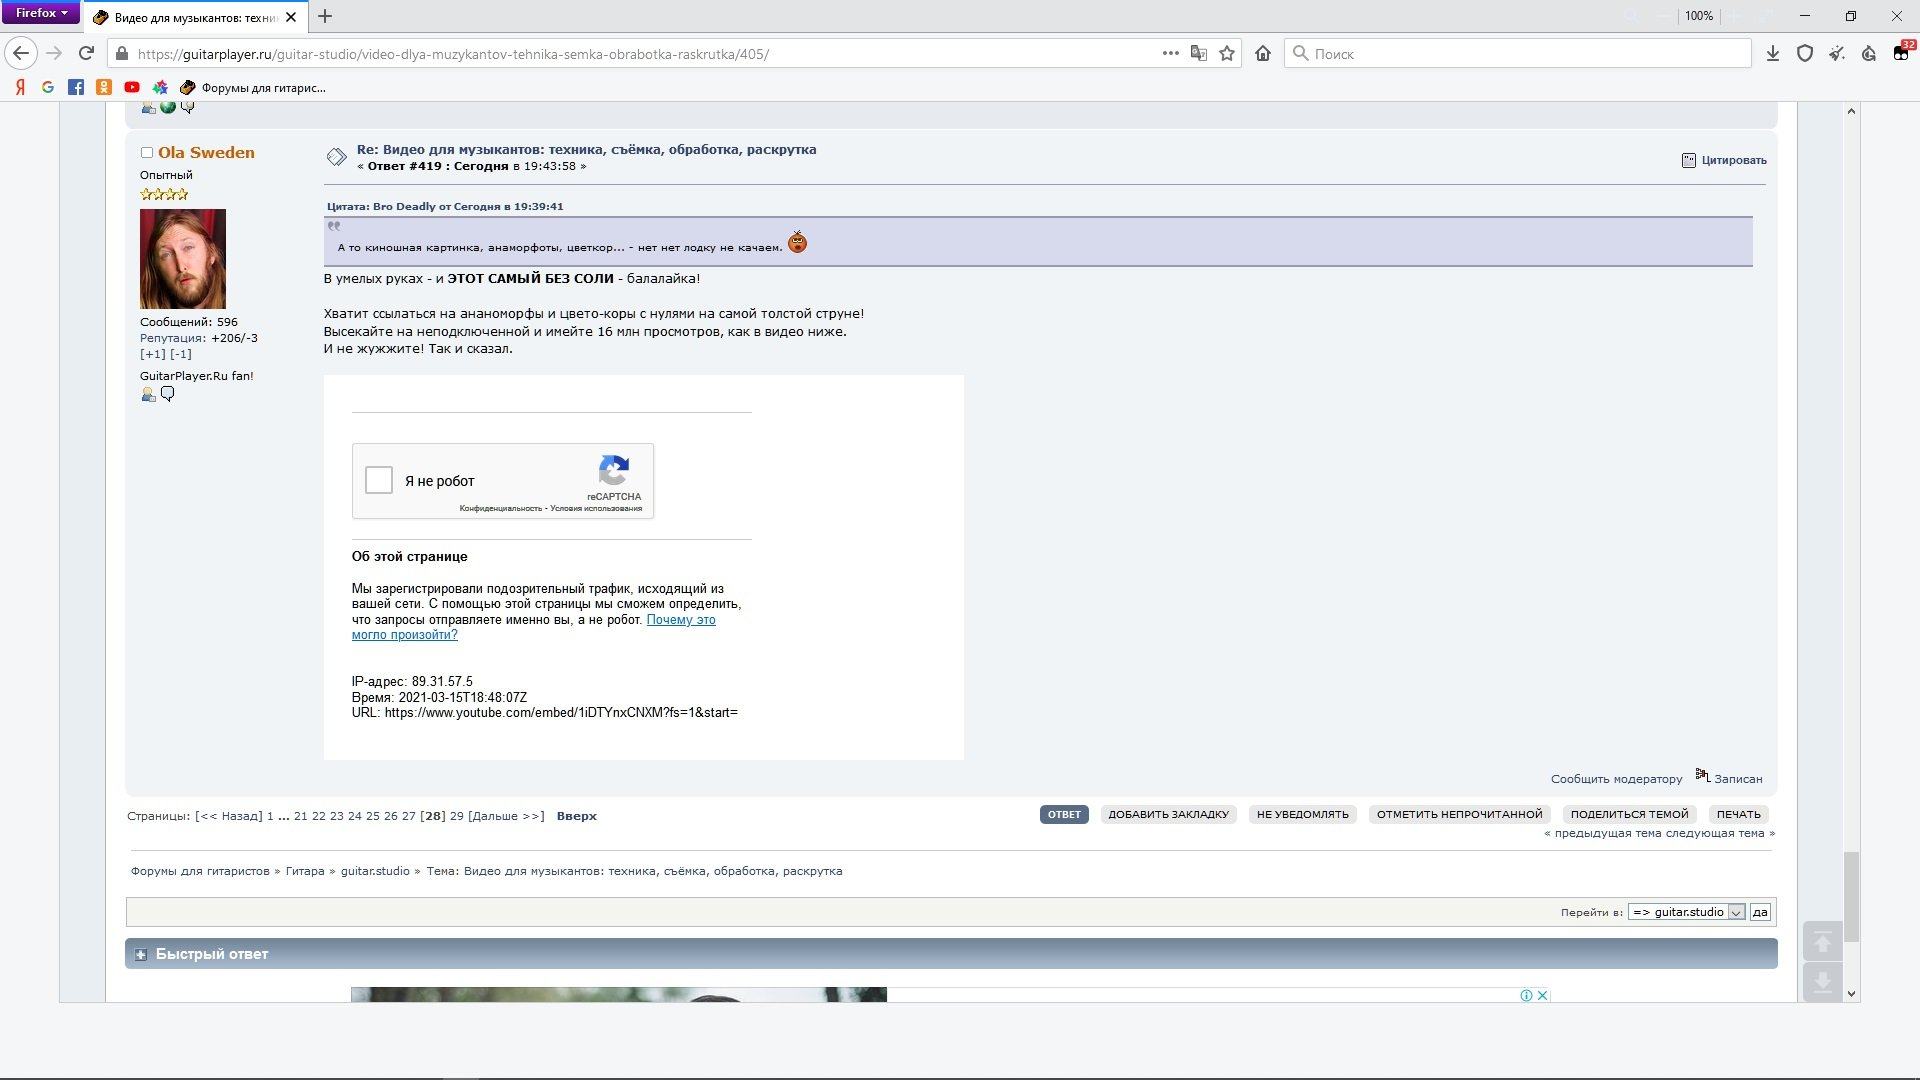Click the page vertical scrollbar thumb
Image resolution: width=1920 pixels, height=1080 pixels.
[1851, 896]
